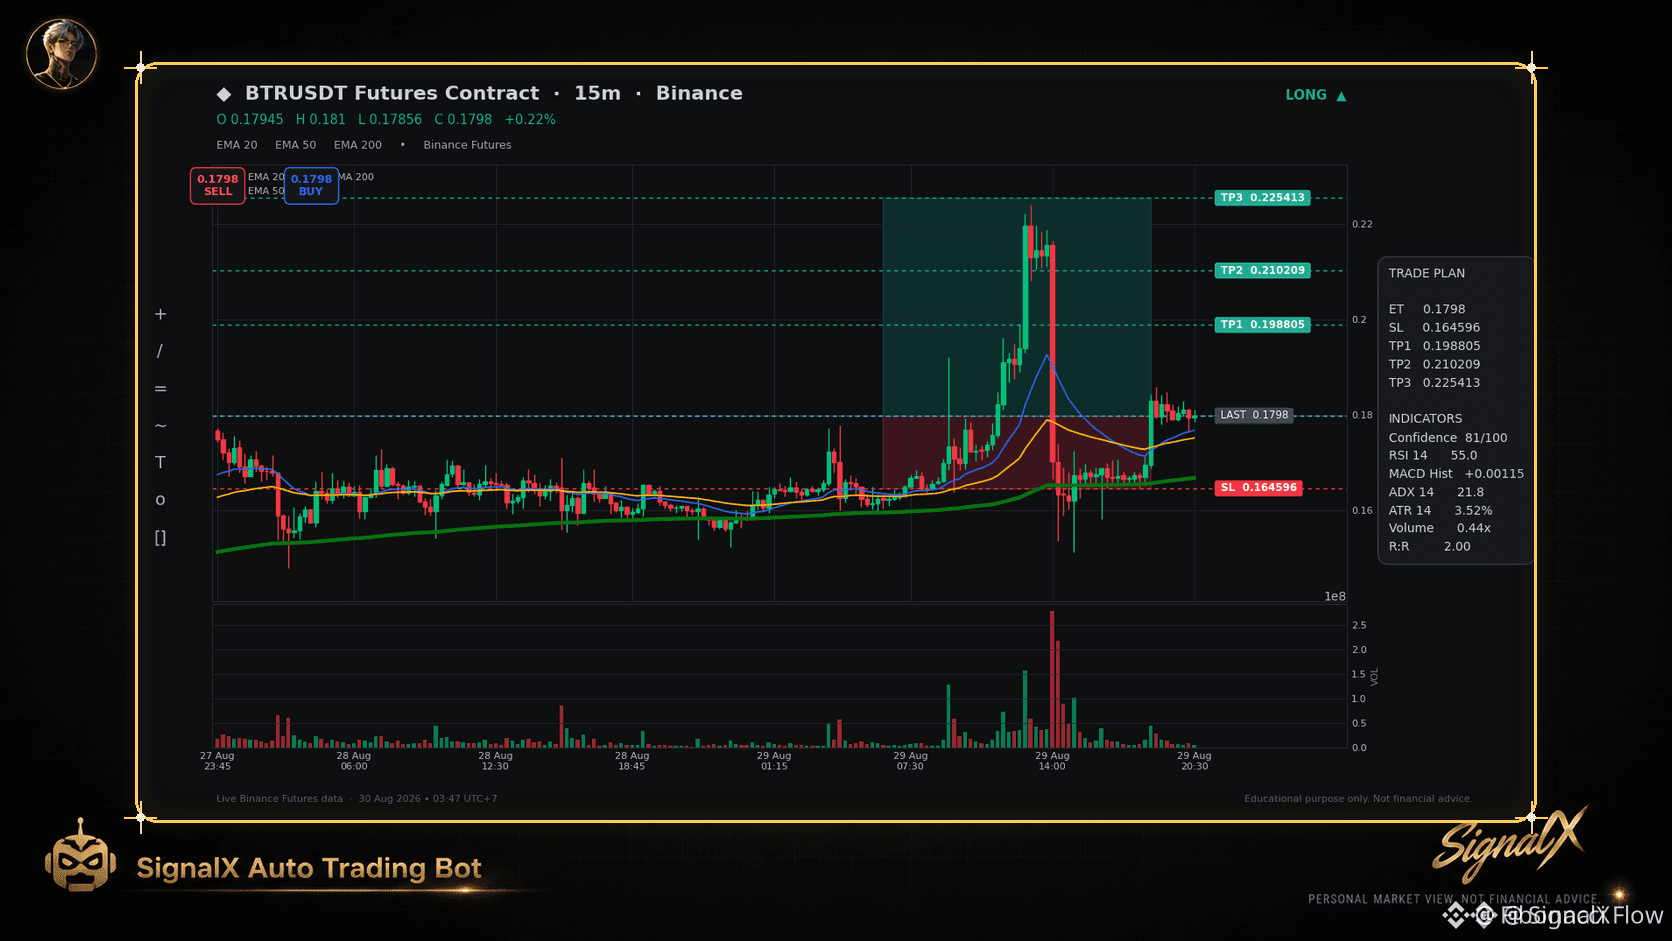Select the slash trend line drawing tool
Image resolution: width=1672 pixels, height=941 pixels.
pyautogui.click(x=160, y=351)
